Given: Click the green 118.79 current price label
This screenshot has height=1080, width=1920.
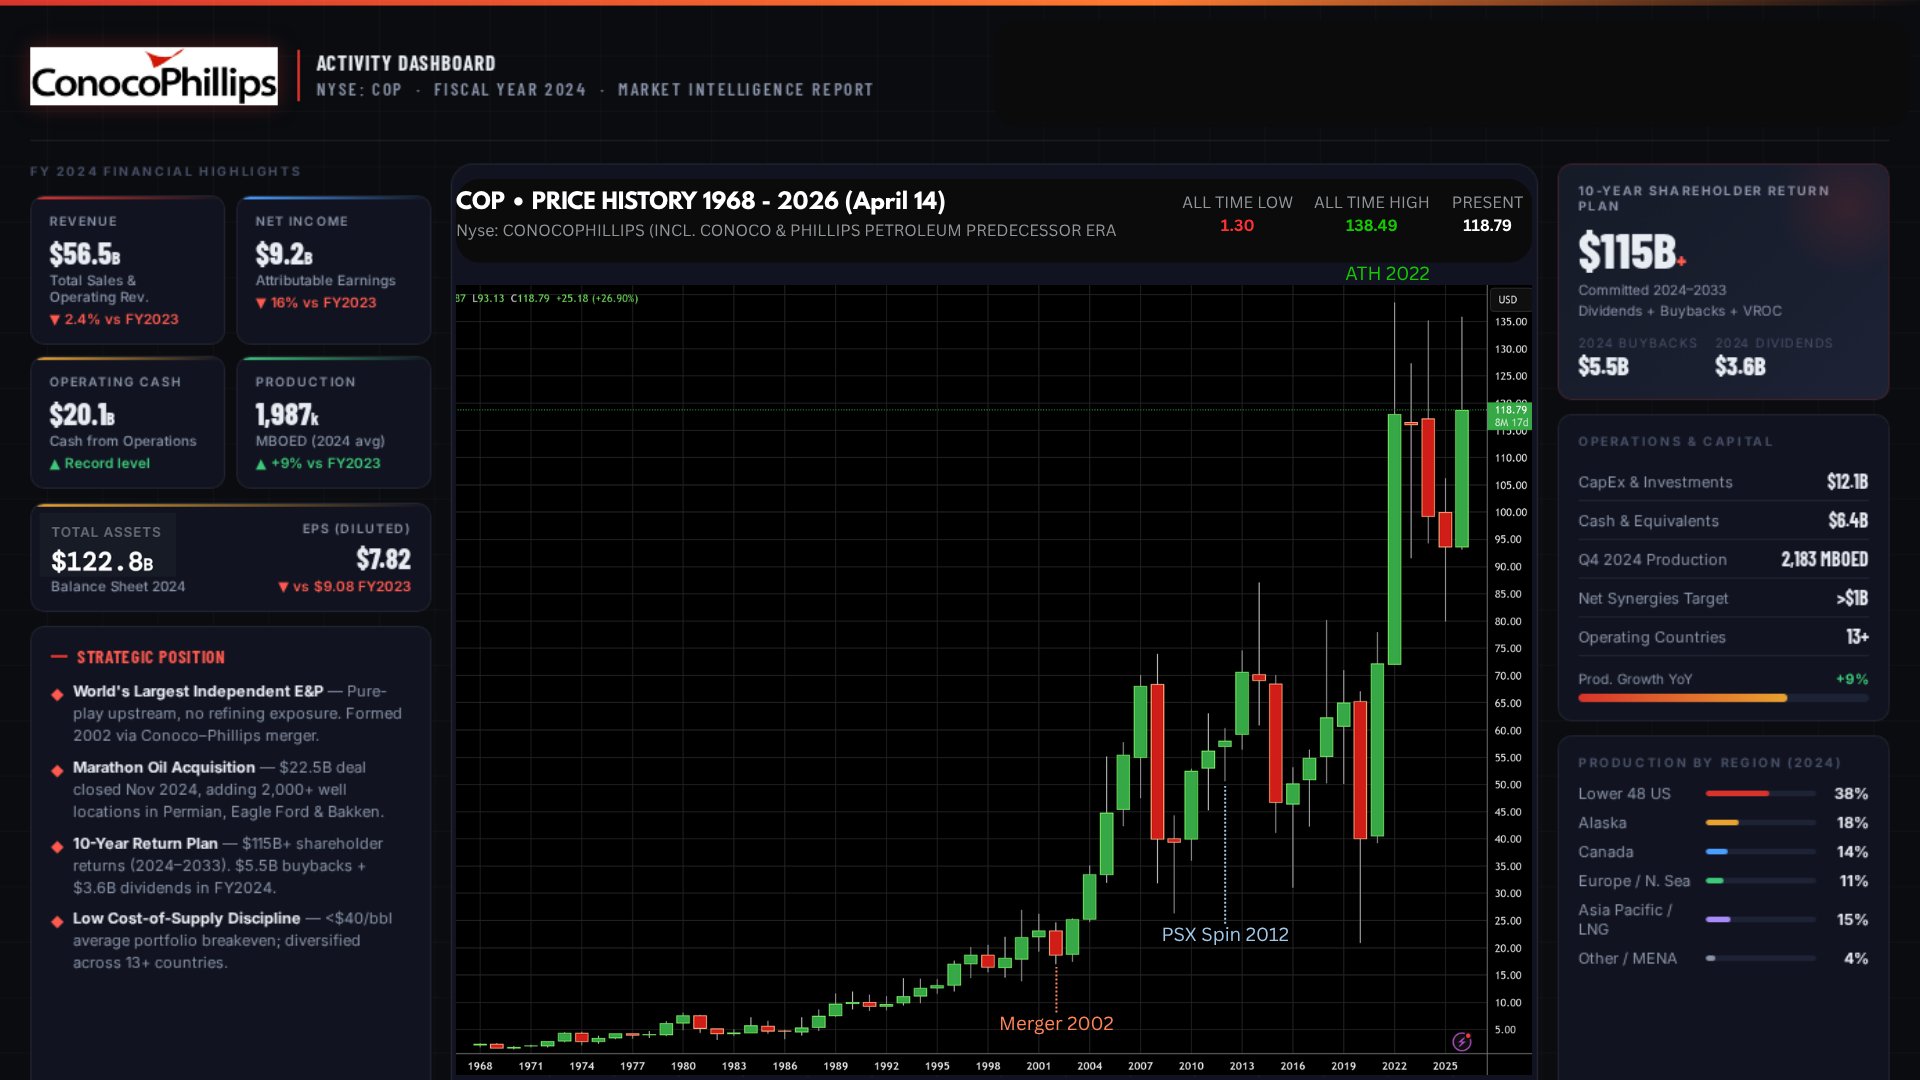Looking at the screenshot, I should point(1510,415).
